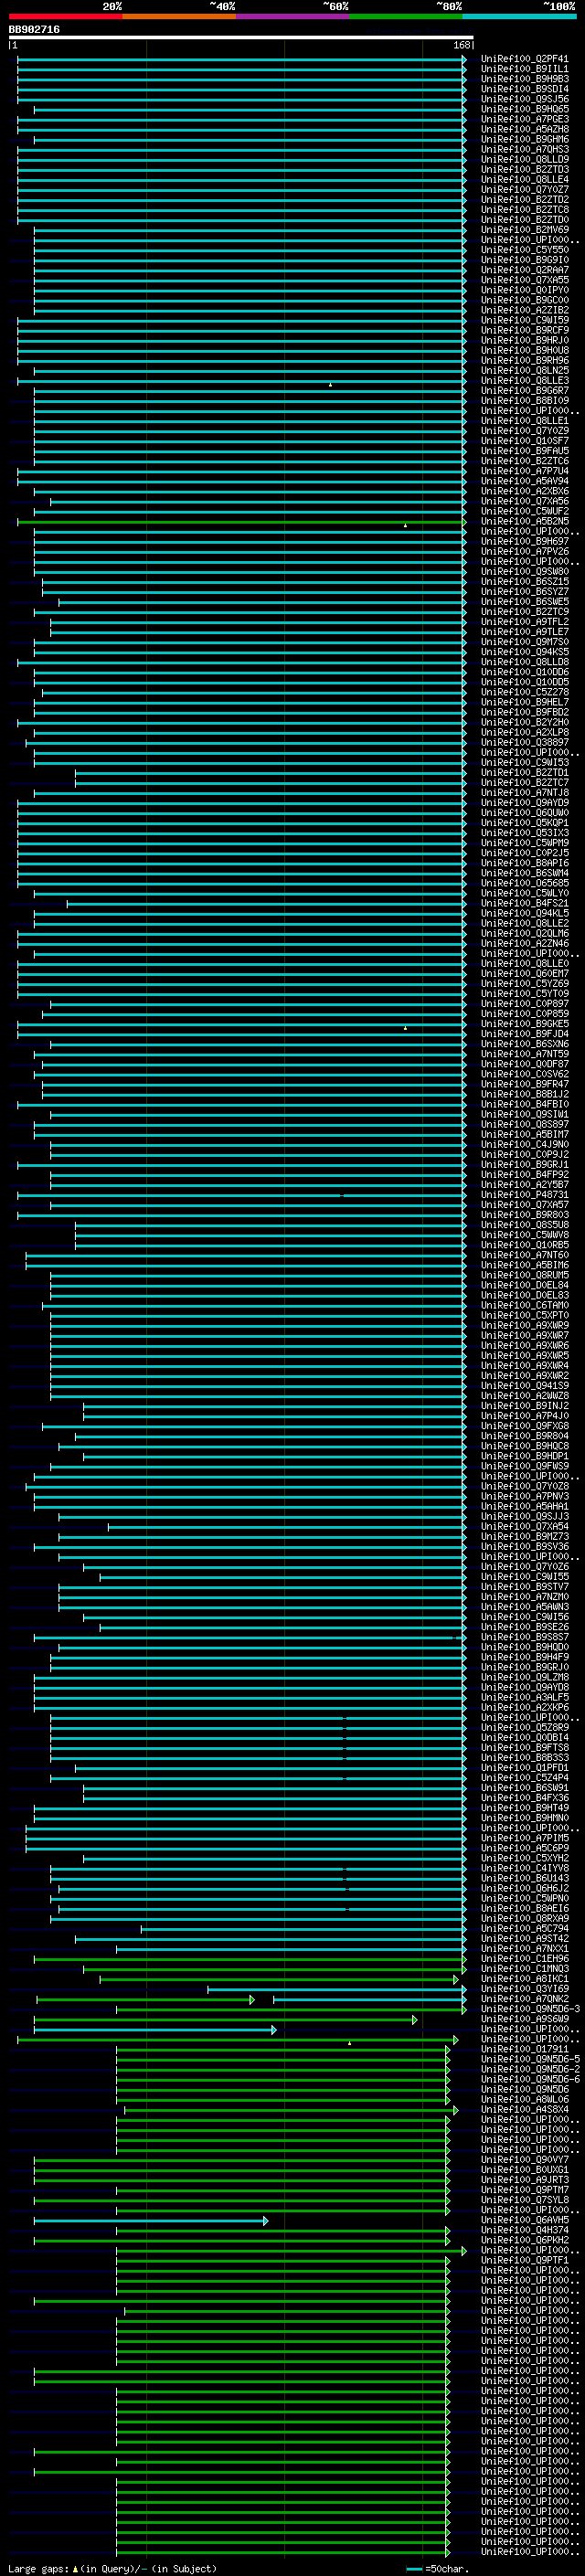Select the UniRef100_Q94KS5 label

525,652
